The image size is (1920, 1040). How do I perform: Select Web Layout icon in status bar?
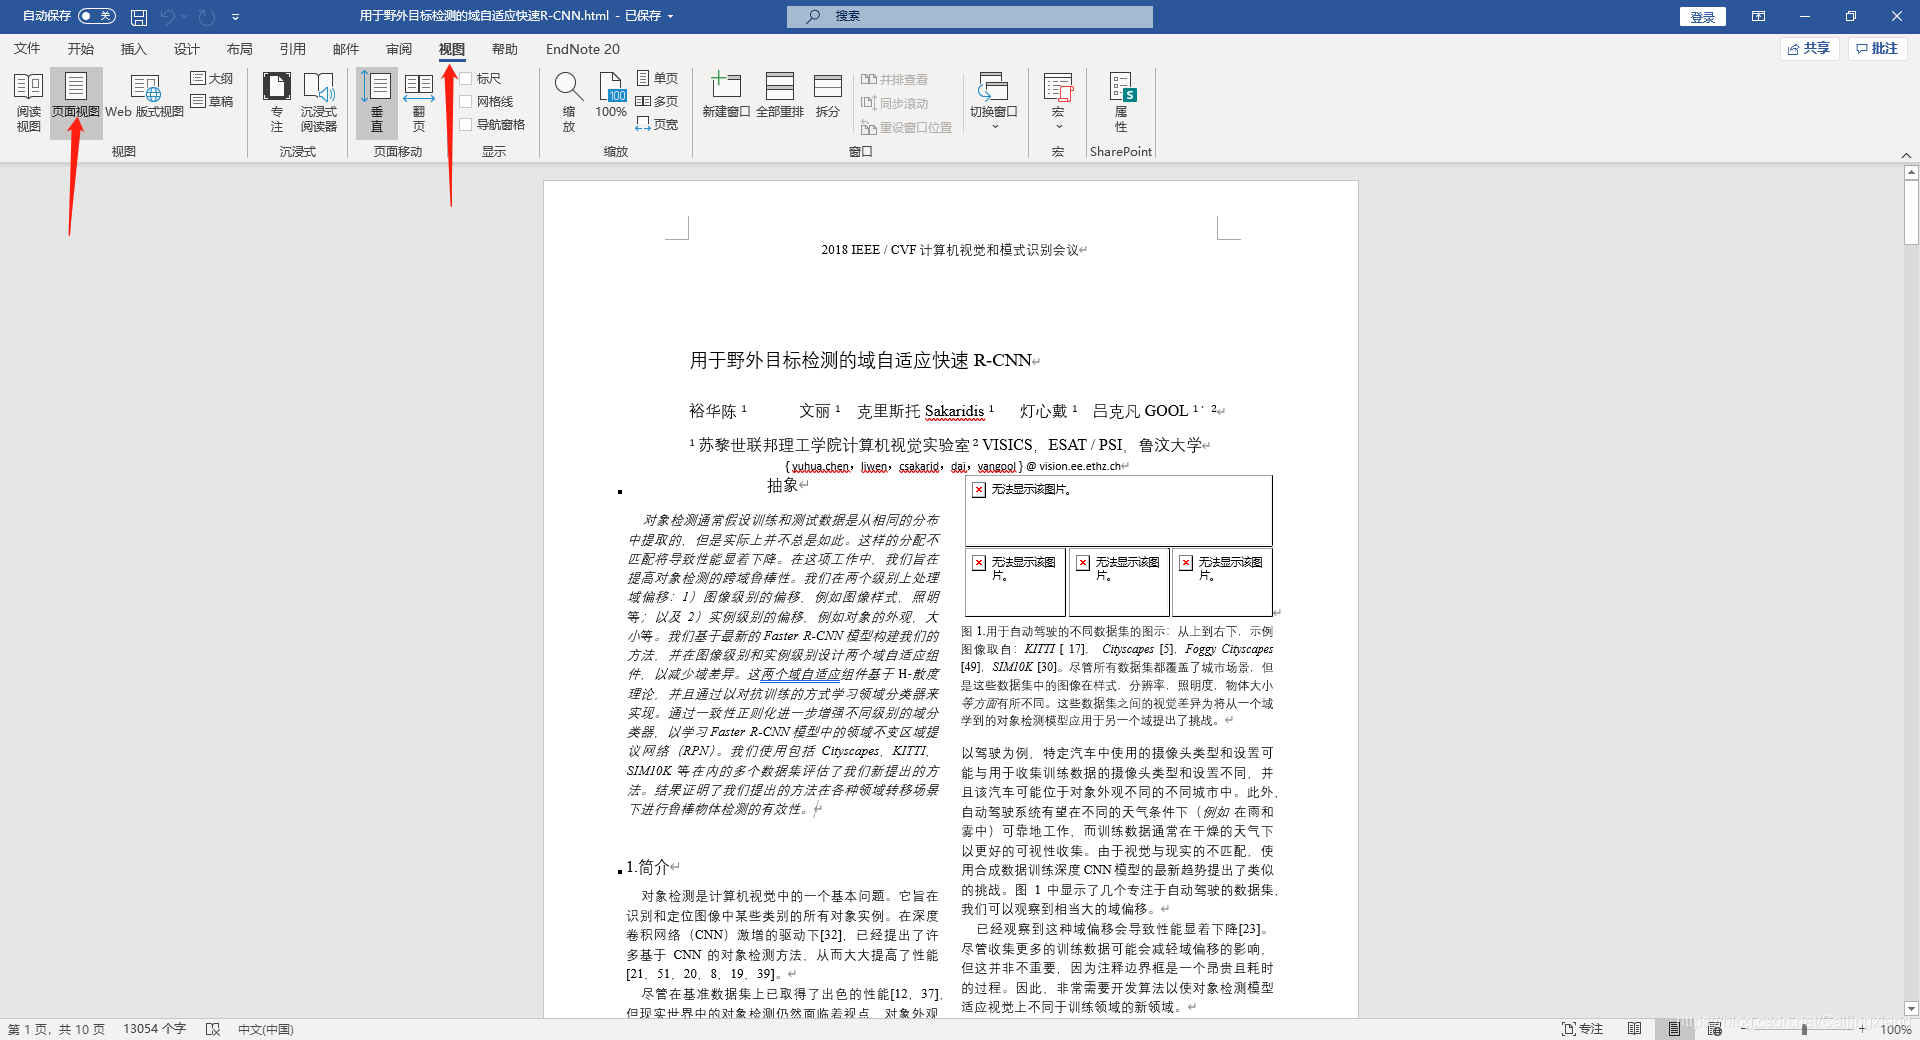pyautogui.click(x=1714, y=1029)
